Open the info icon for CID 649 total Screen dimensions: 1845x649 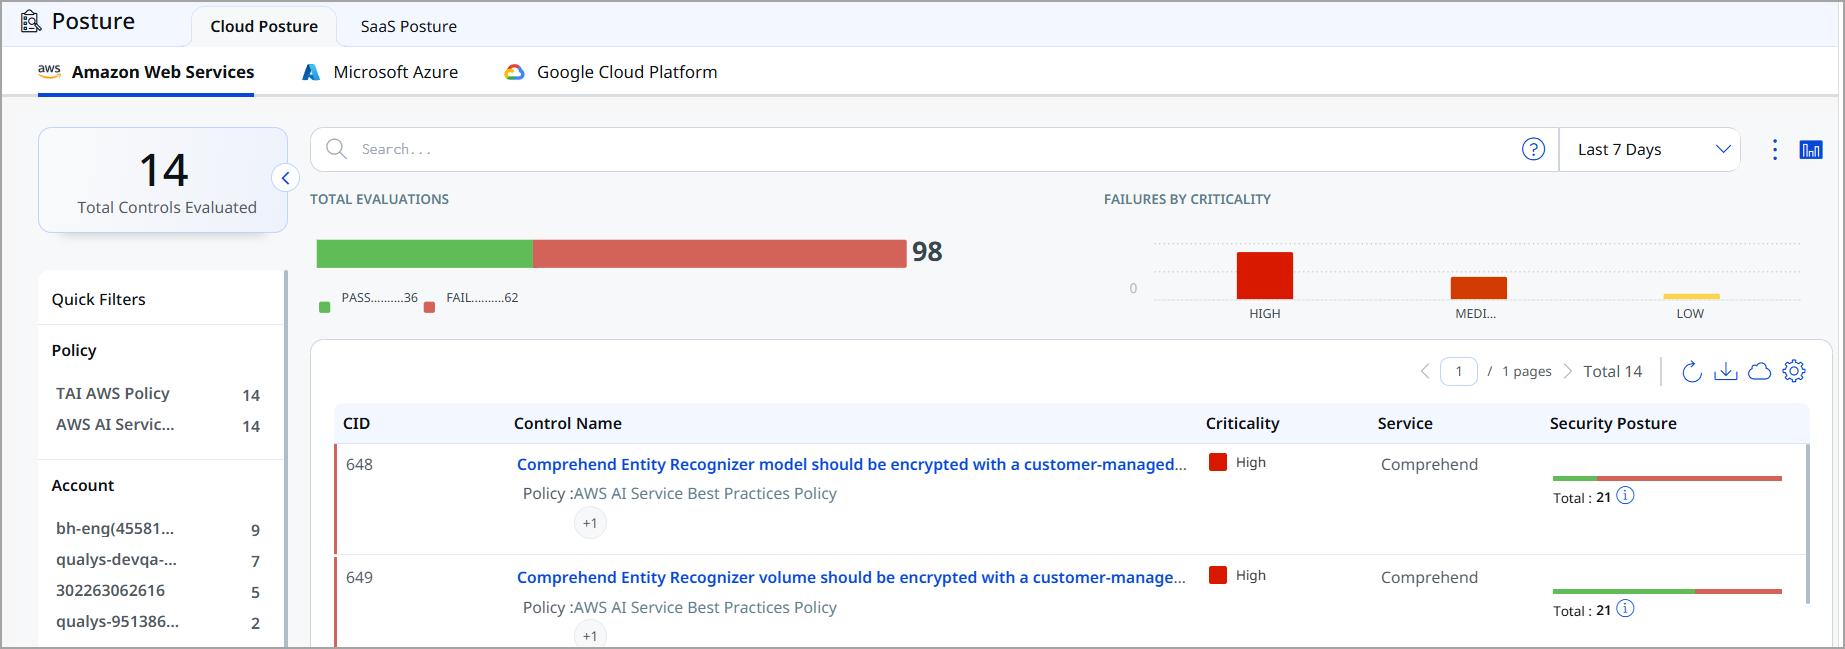[x=1626, y=609]
